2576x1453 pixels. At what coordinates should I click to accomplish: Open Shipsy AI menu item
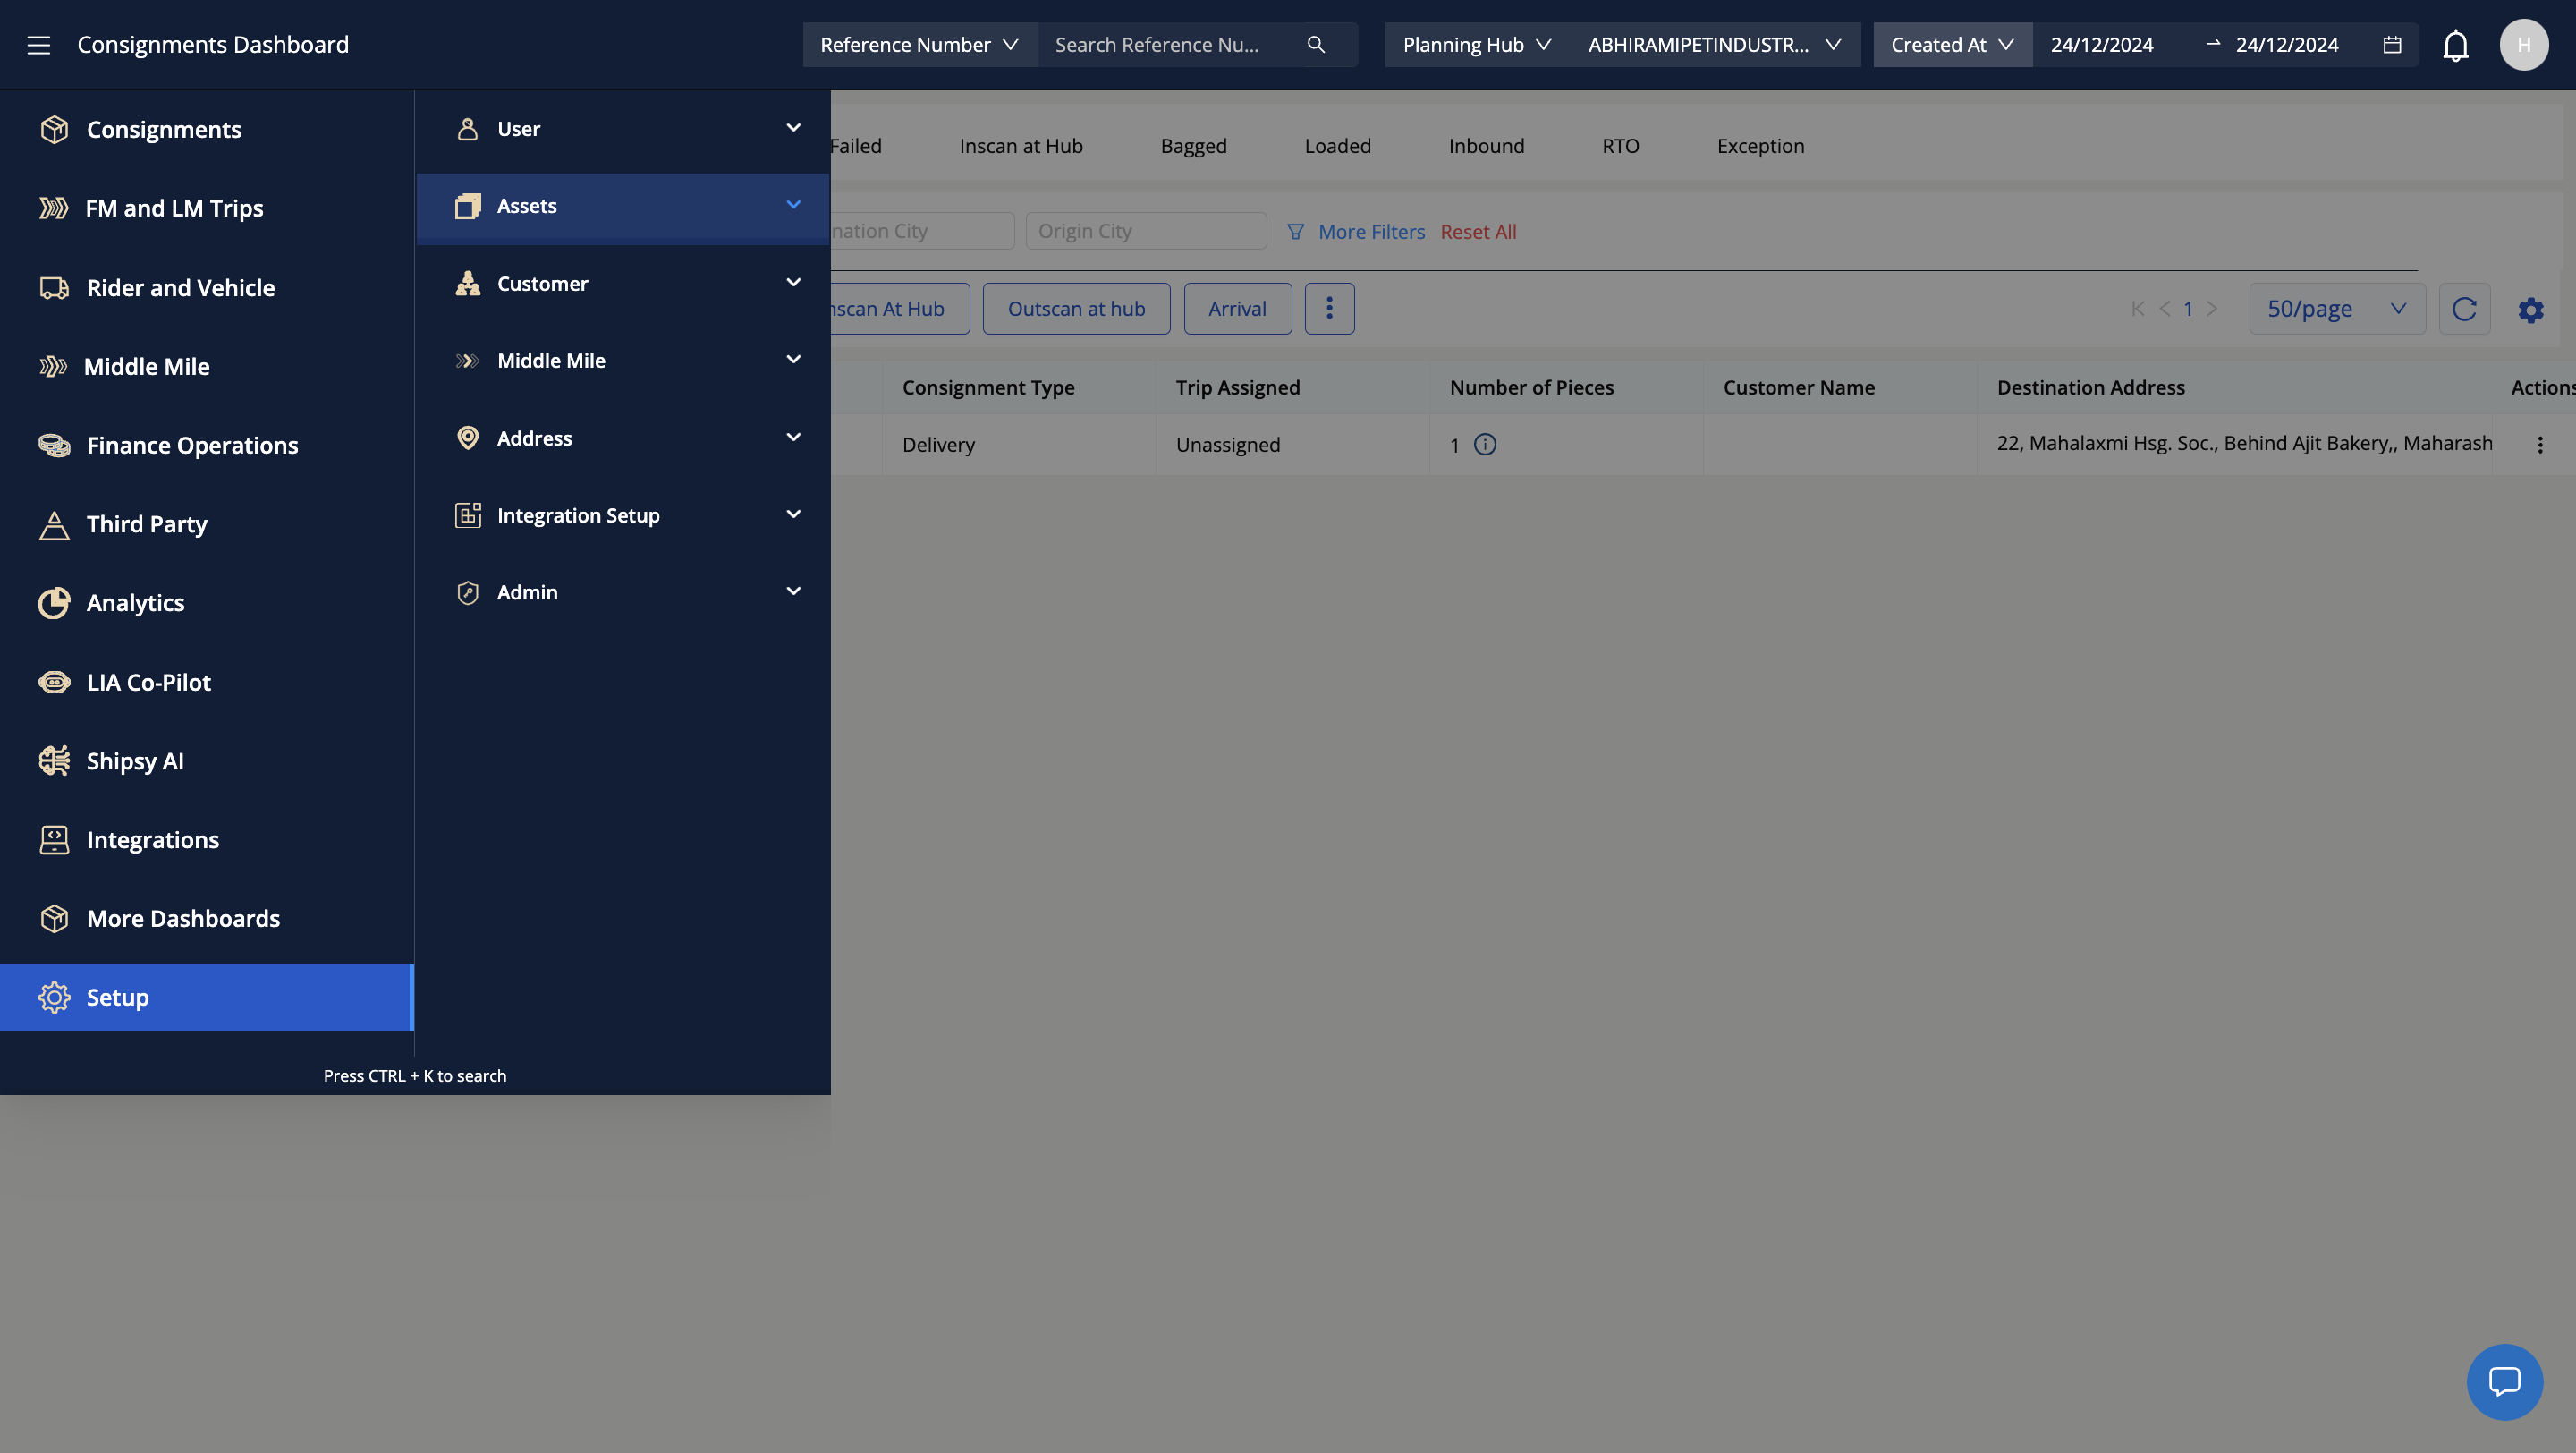(x=207, y=761)
